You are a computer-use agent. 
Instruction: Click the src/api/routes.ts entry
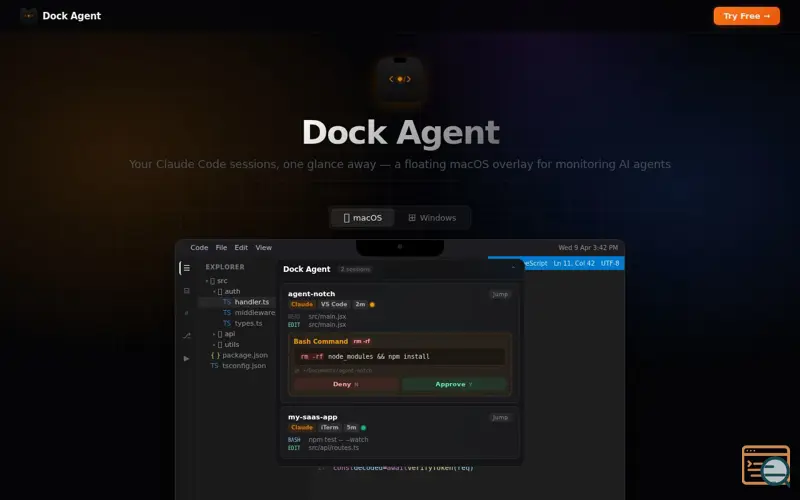[323, 448]
